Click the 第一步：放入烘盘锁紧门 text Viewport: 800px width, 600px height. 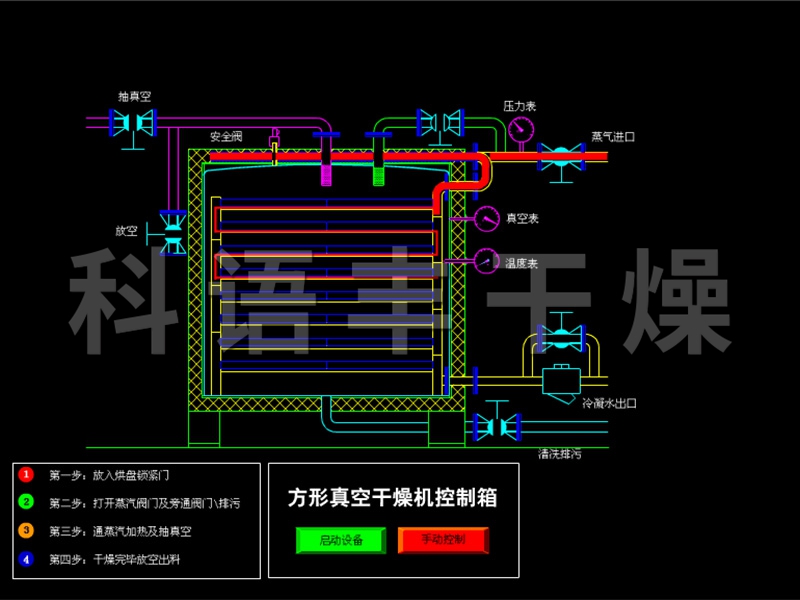click(109, 475)
